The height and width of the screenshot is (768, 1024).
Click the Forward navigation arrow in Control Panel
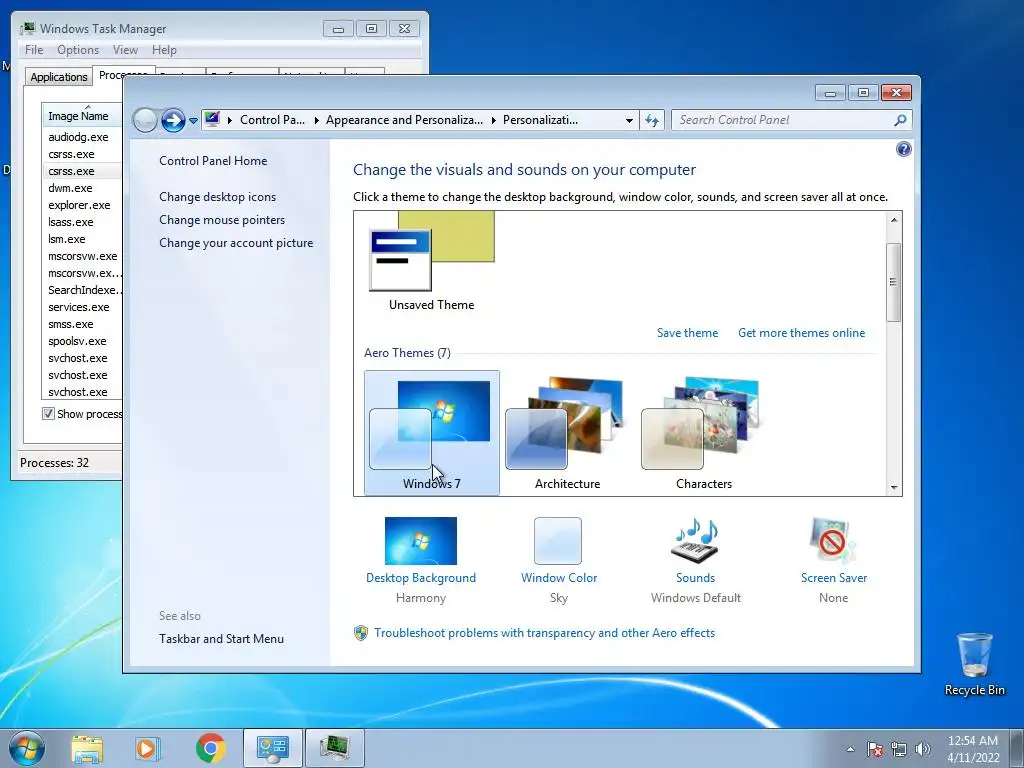coord(173,120)
